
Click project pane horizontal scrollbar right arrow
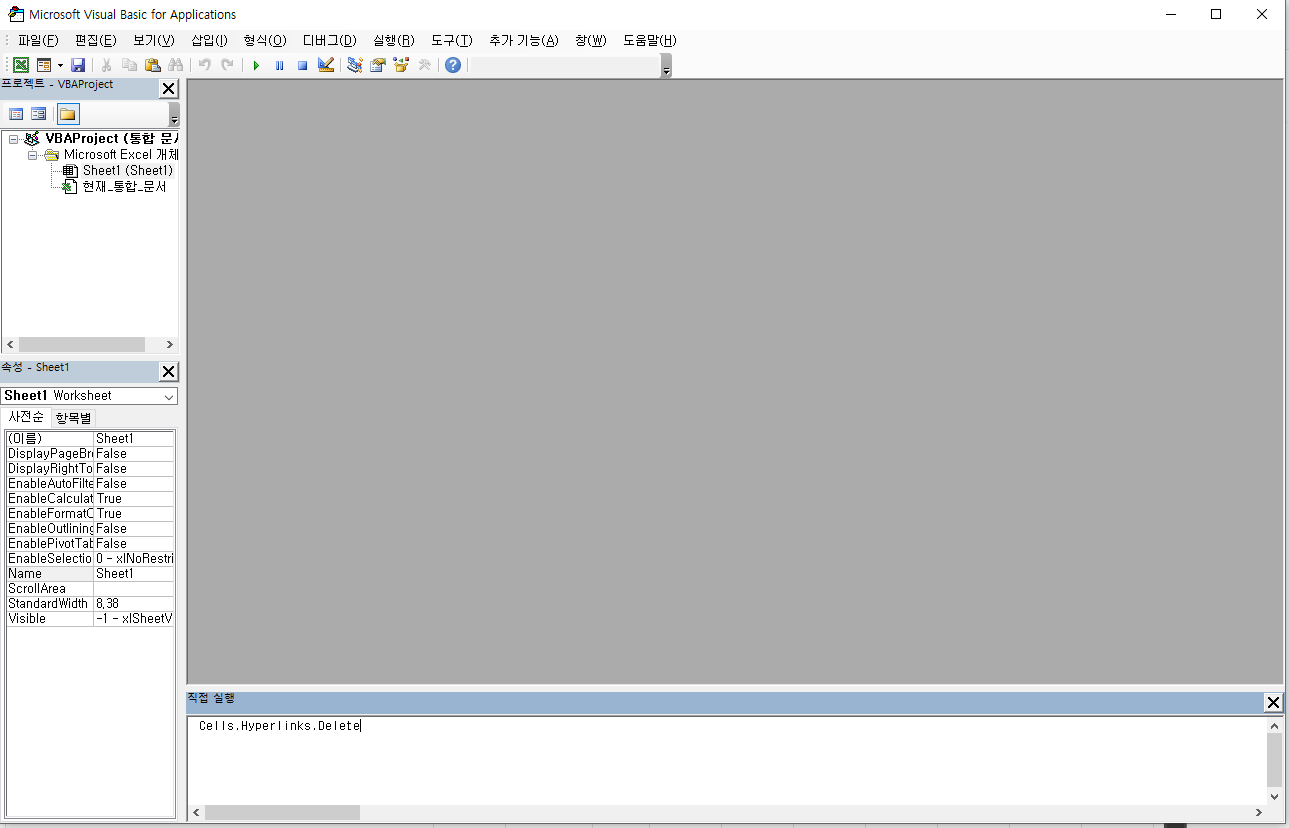point(170,344)
